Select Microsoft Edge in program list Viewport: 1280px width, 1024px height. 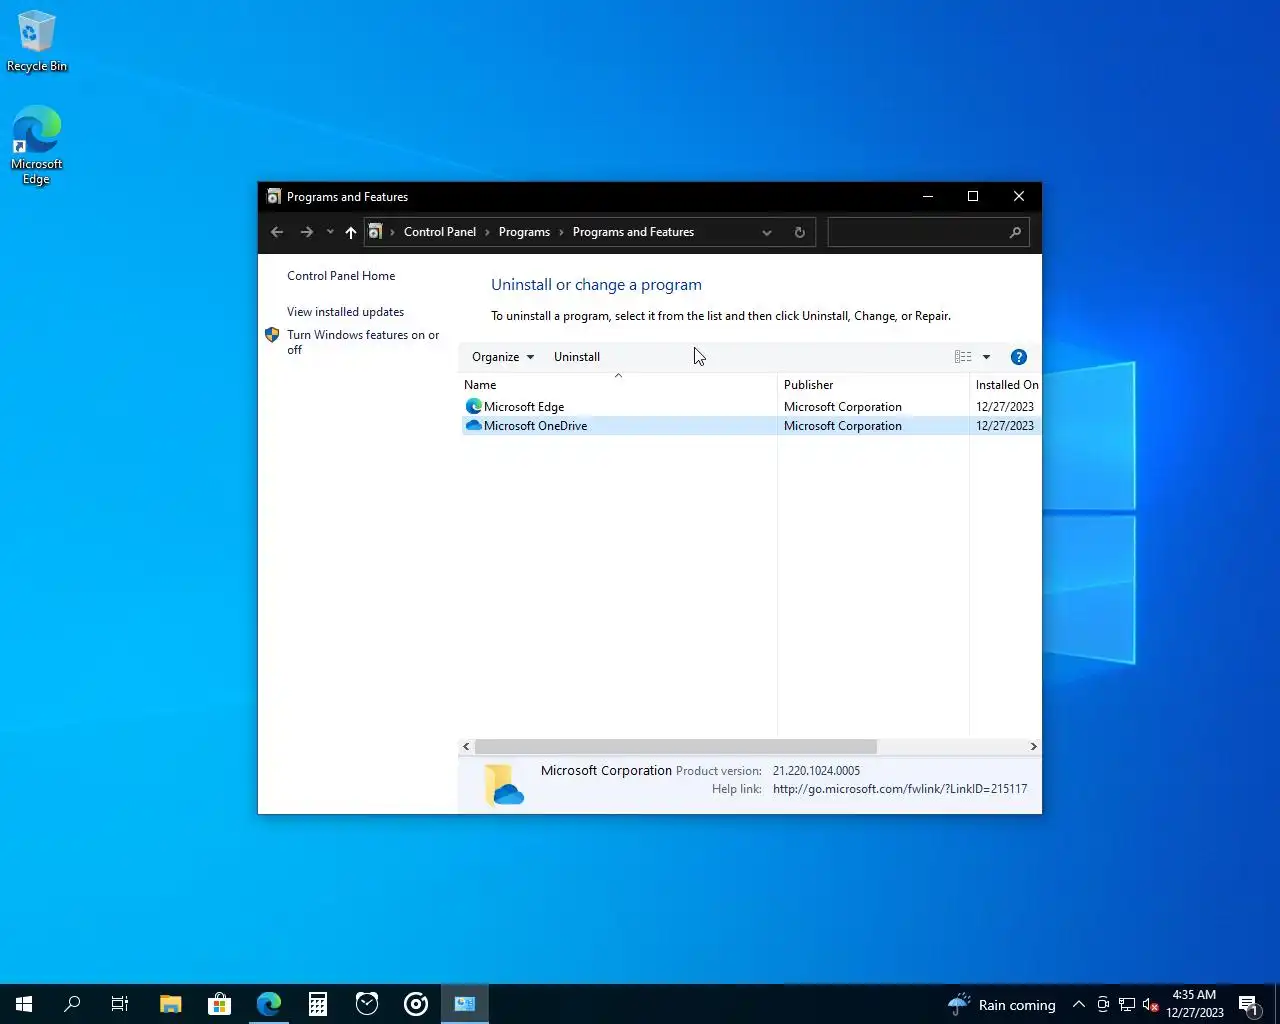(524, 407)
